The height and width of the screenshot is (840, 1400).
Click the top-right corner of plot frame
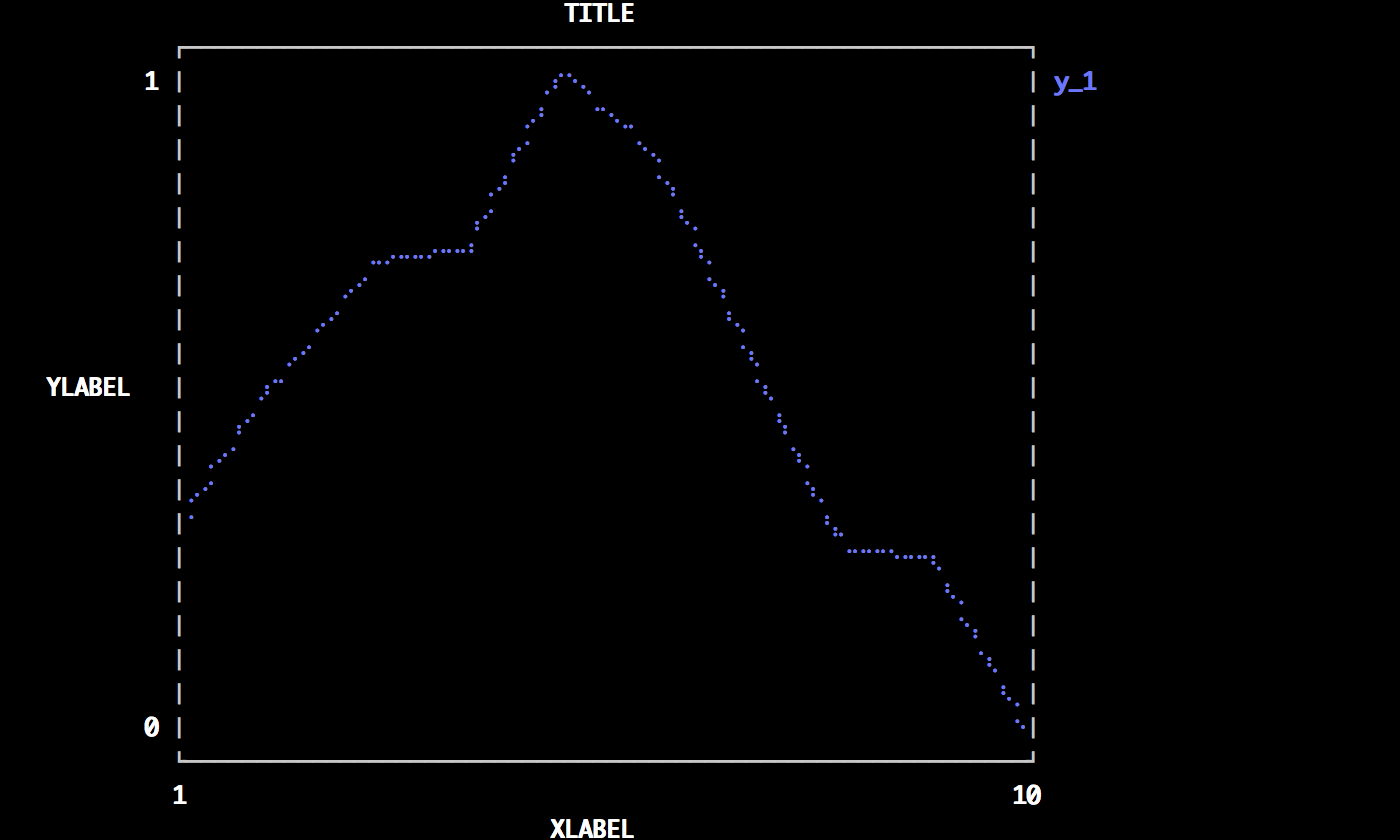tap(1033, 47)
